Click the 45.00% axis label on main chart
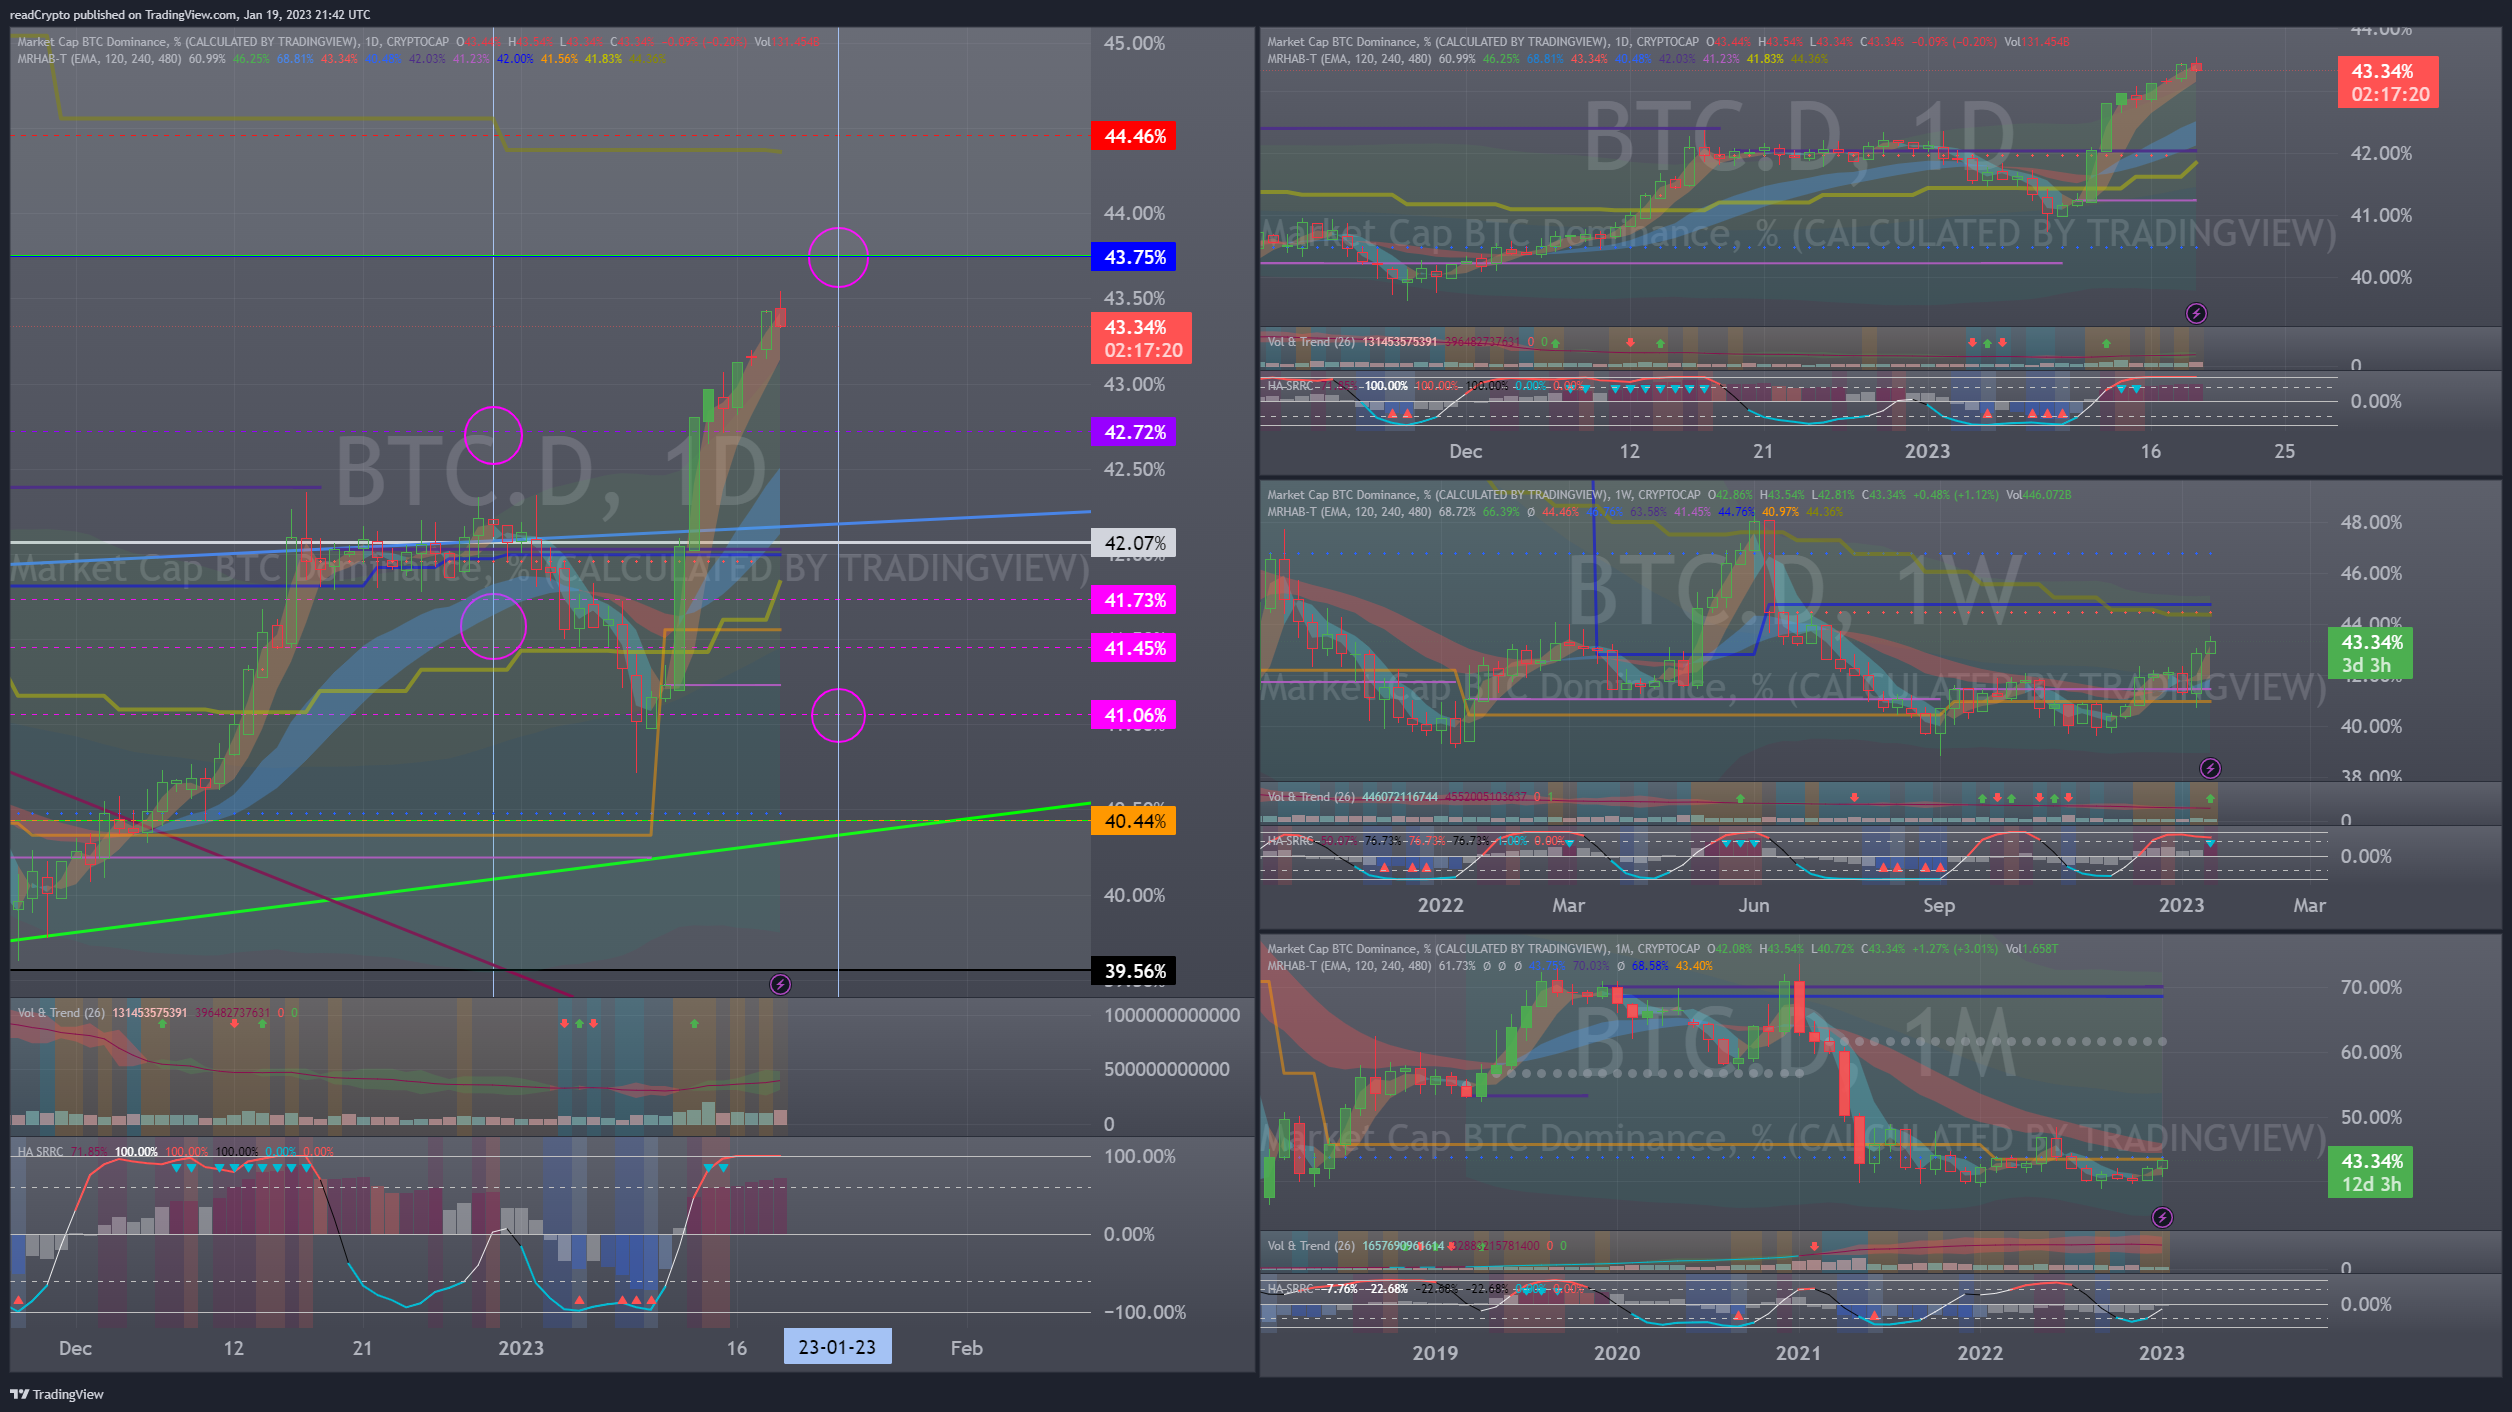2512x1412 pixels. tap(1134, 43)
